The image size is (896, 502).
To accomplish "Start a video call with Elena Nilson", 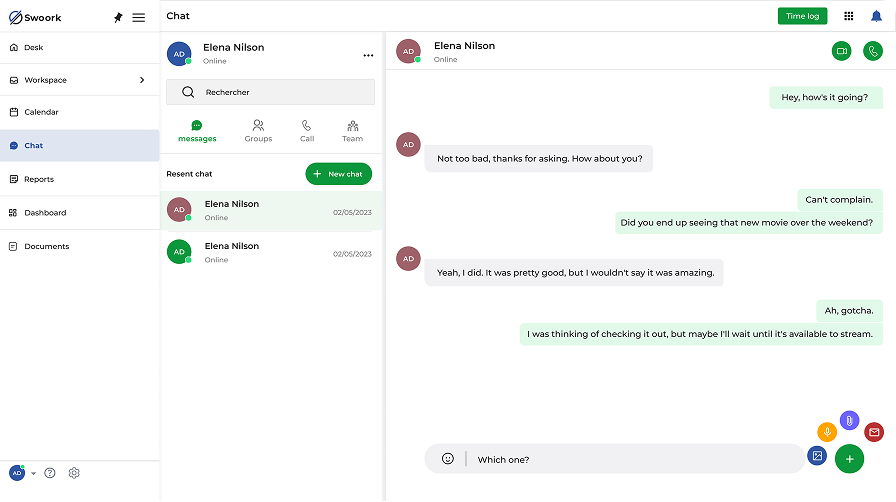I will tap(841, 51).
